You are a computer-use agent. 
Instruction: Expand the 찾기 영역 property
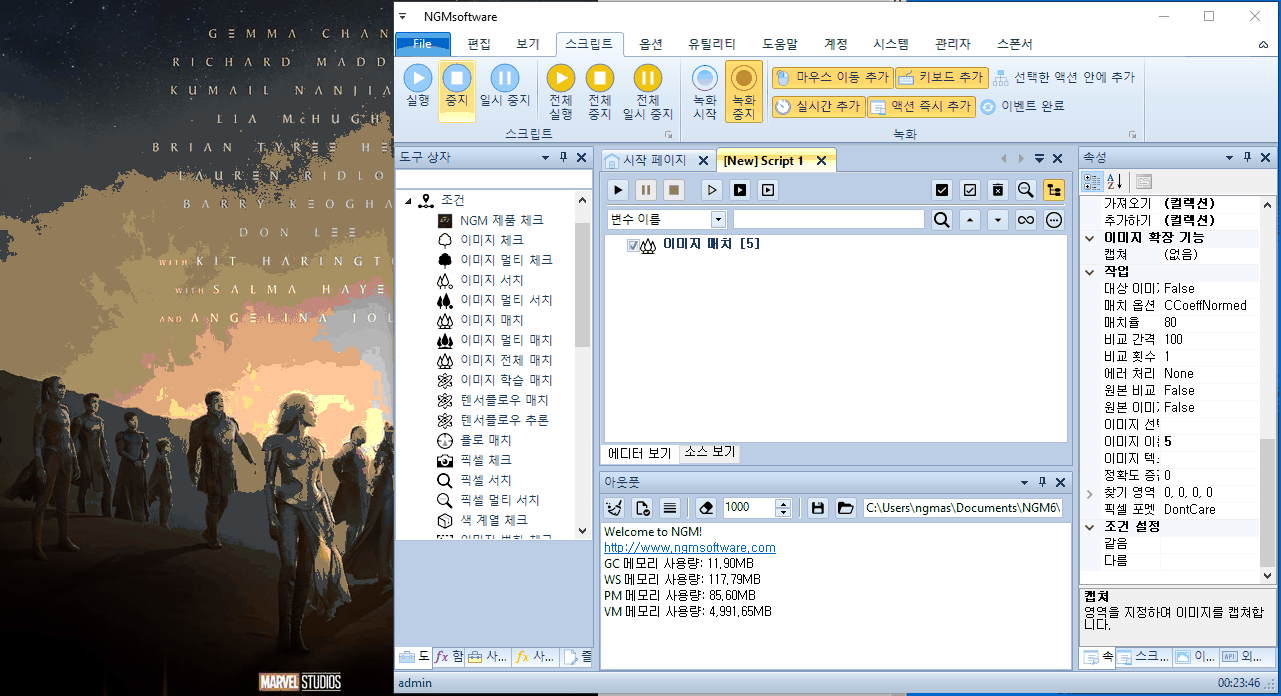click(x=1090, y=493)
